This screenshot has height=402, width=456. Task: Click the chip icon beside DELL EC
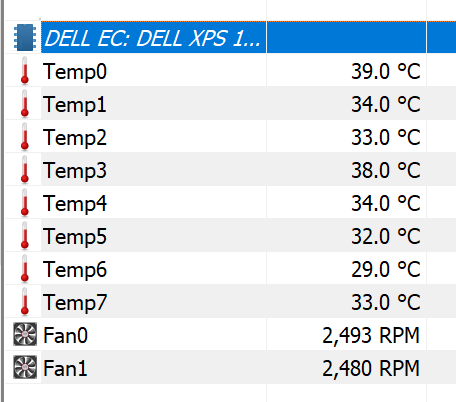point(25,37)
